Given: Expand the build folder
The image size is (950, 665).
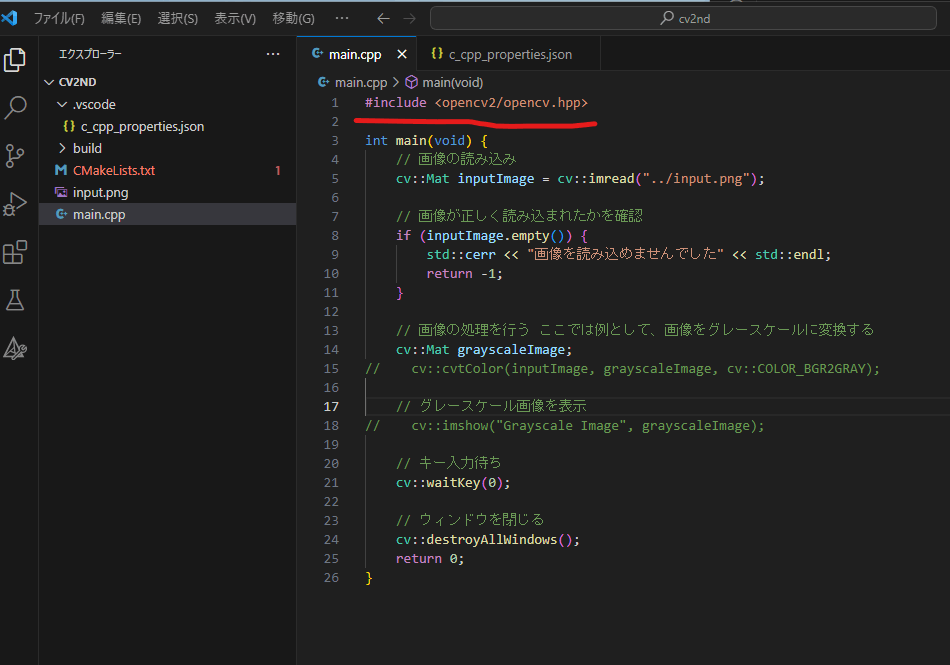Looking at the screenshot, I should tap(62, 148).
